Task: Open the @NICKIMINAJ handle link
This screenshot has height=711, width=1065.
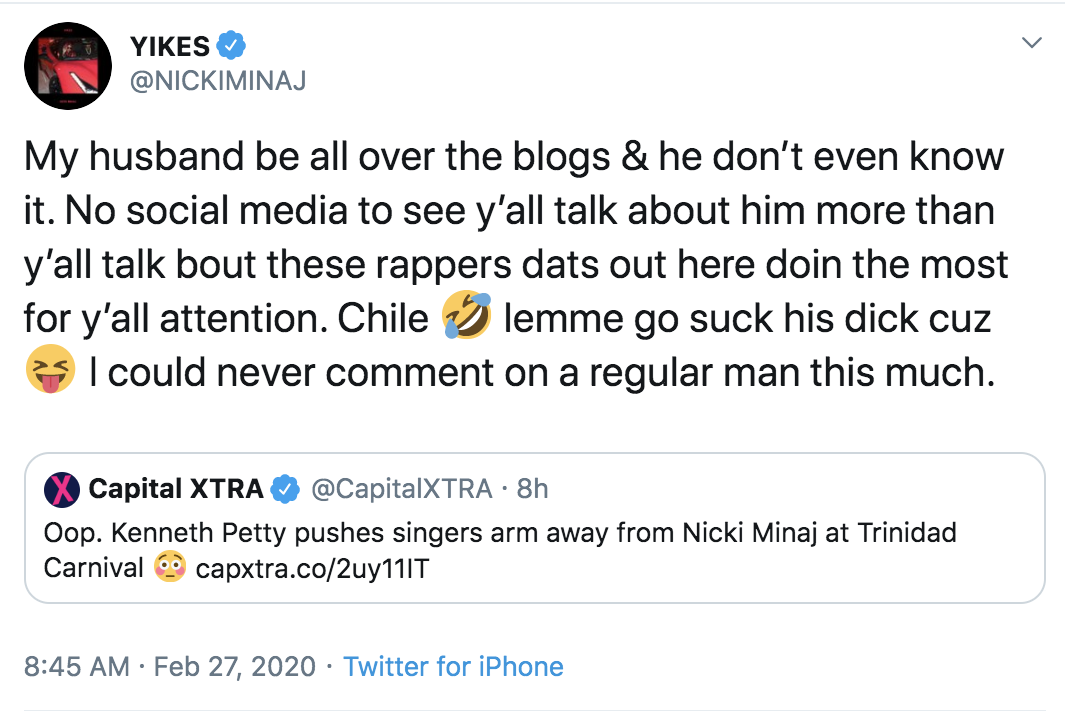Action: pos(218,80)
